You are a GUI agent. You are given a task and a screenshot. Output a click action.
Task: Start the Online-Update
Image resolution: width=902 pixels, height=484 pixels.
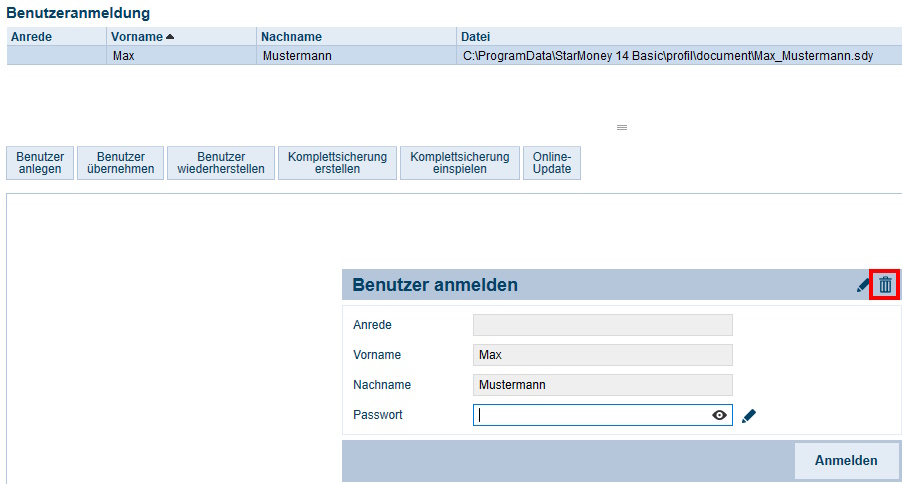coord(552,163)
